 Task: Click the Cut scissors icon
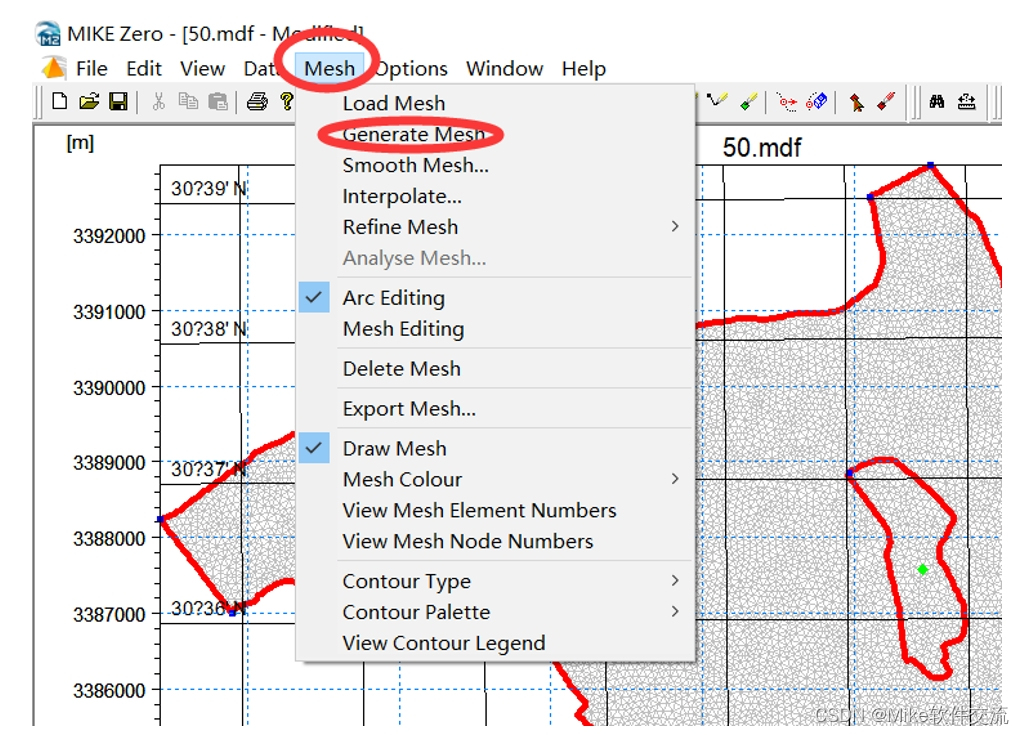click(x=158, y=101)
